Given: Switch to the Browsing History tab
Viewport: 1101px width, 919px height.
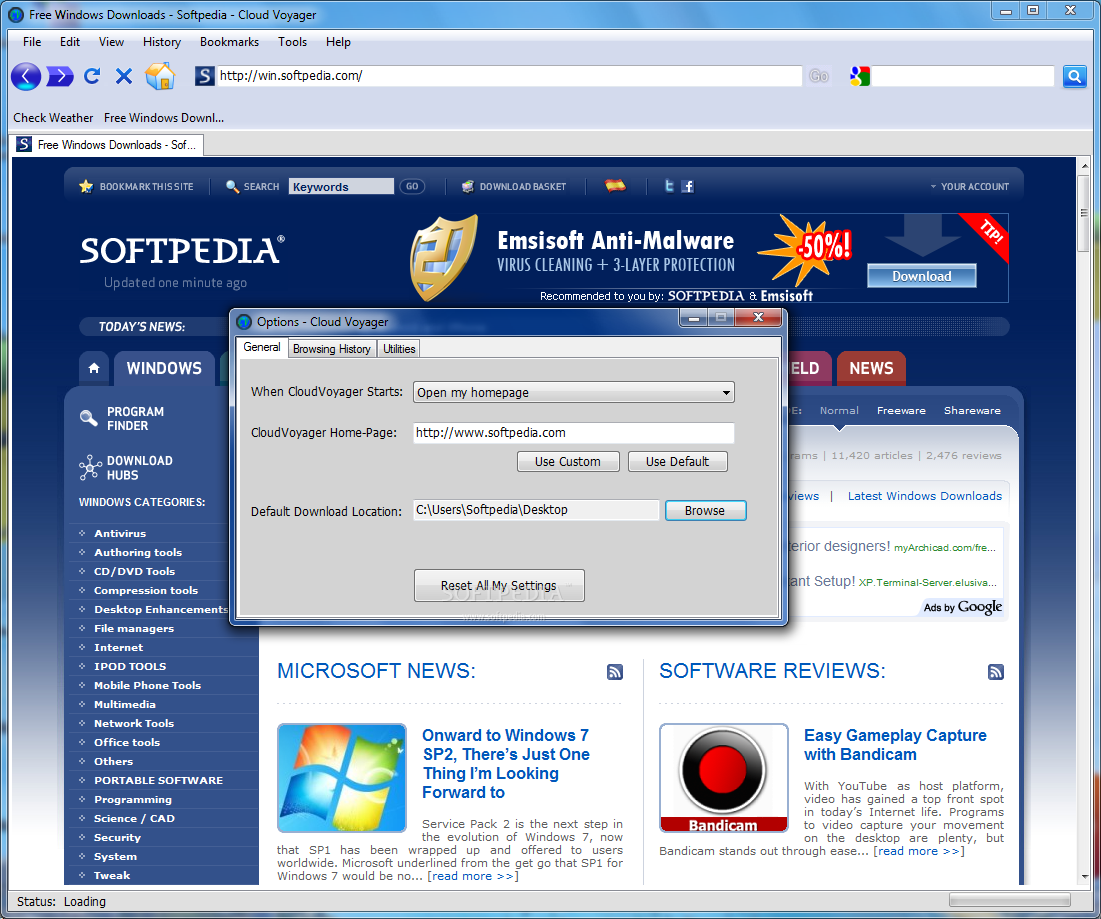Looking at the screenshot, I should [331, 349].
